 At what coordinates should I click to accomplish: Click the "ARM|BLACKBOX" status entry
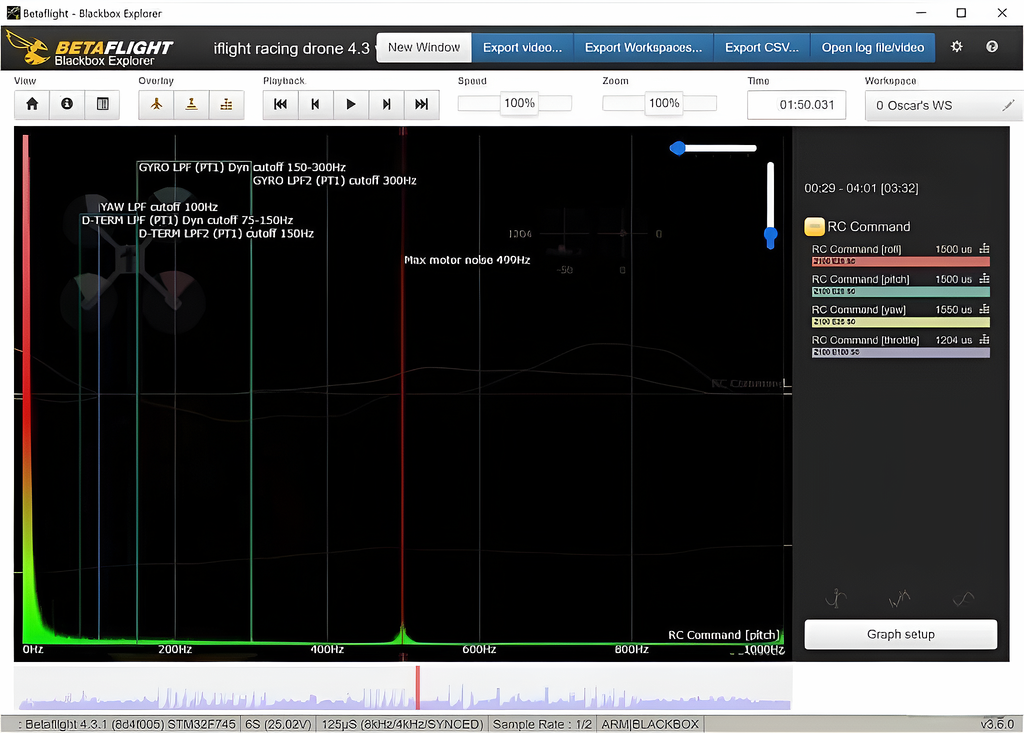(650, 725)
